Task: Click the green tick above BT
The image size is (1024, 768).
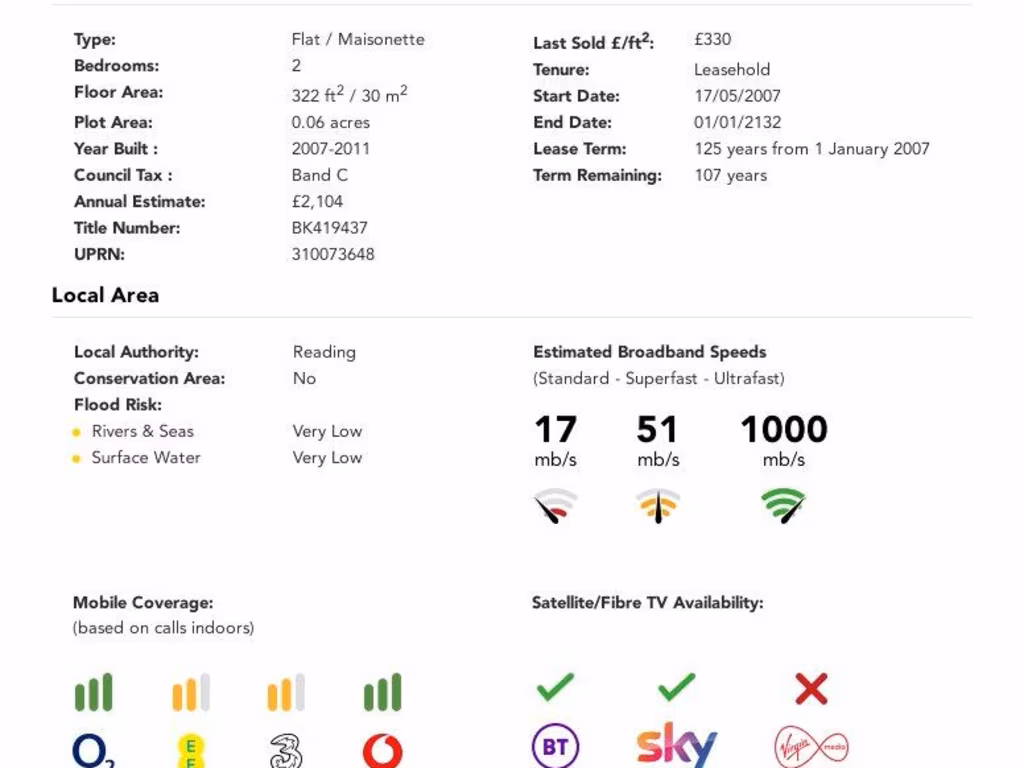Action: click(555, 687)
